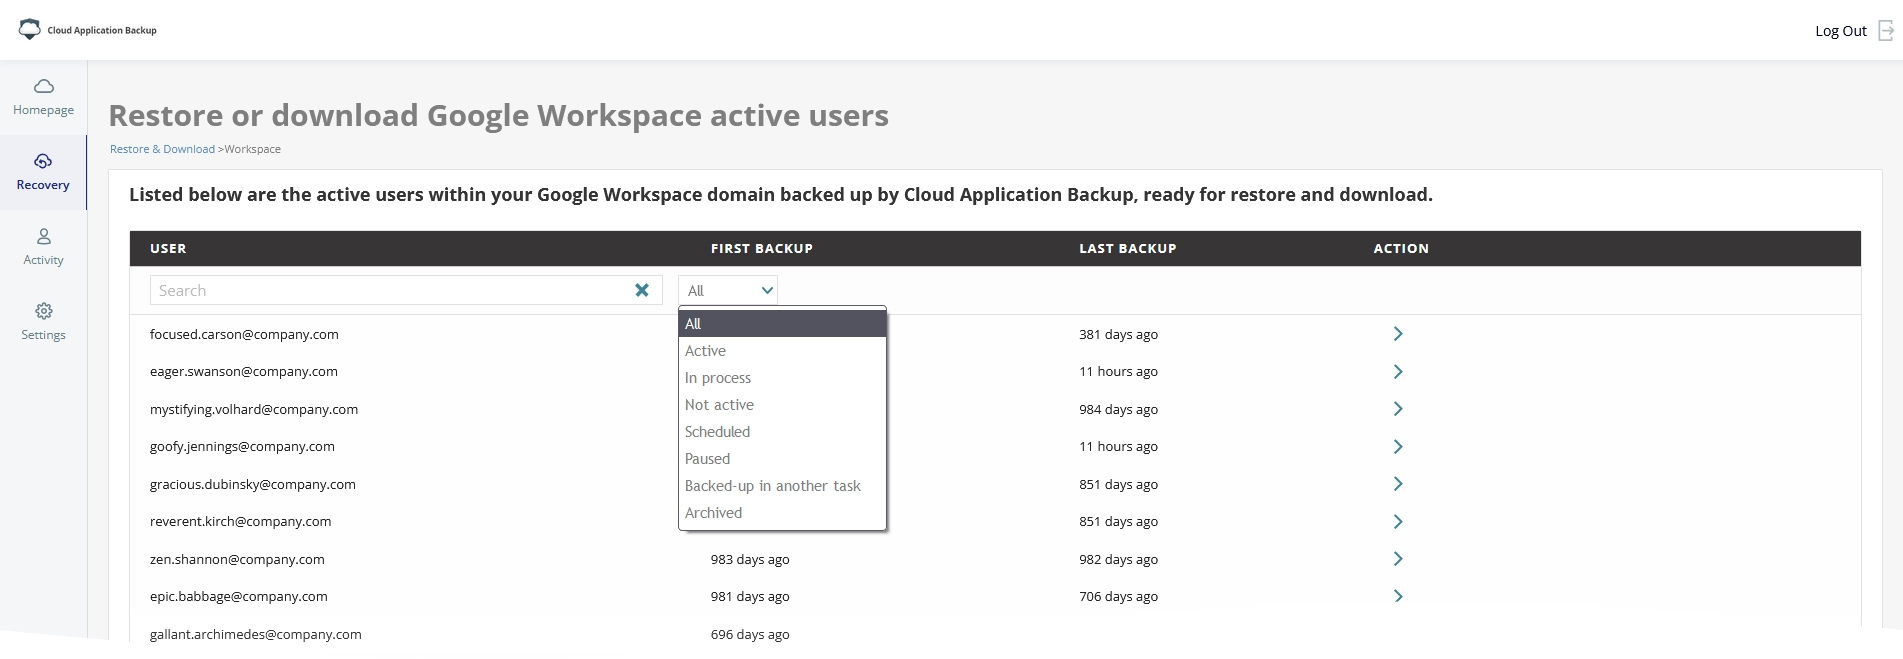Click the Log Out exit icon
1903x659 pixels.
pos(1886,31)
